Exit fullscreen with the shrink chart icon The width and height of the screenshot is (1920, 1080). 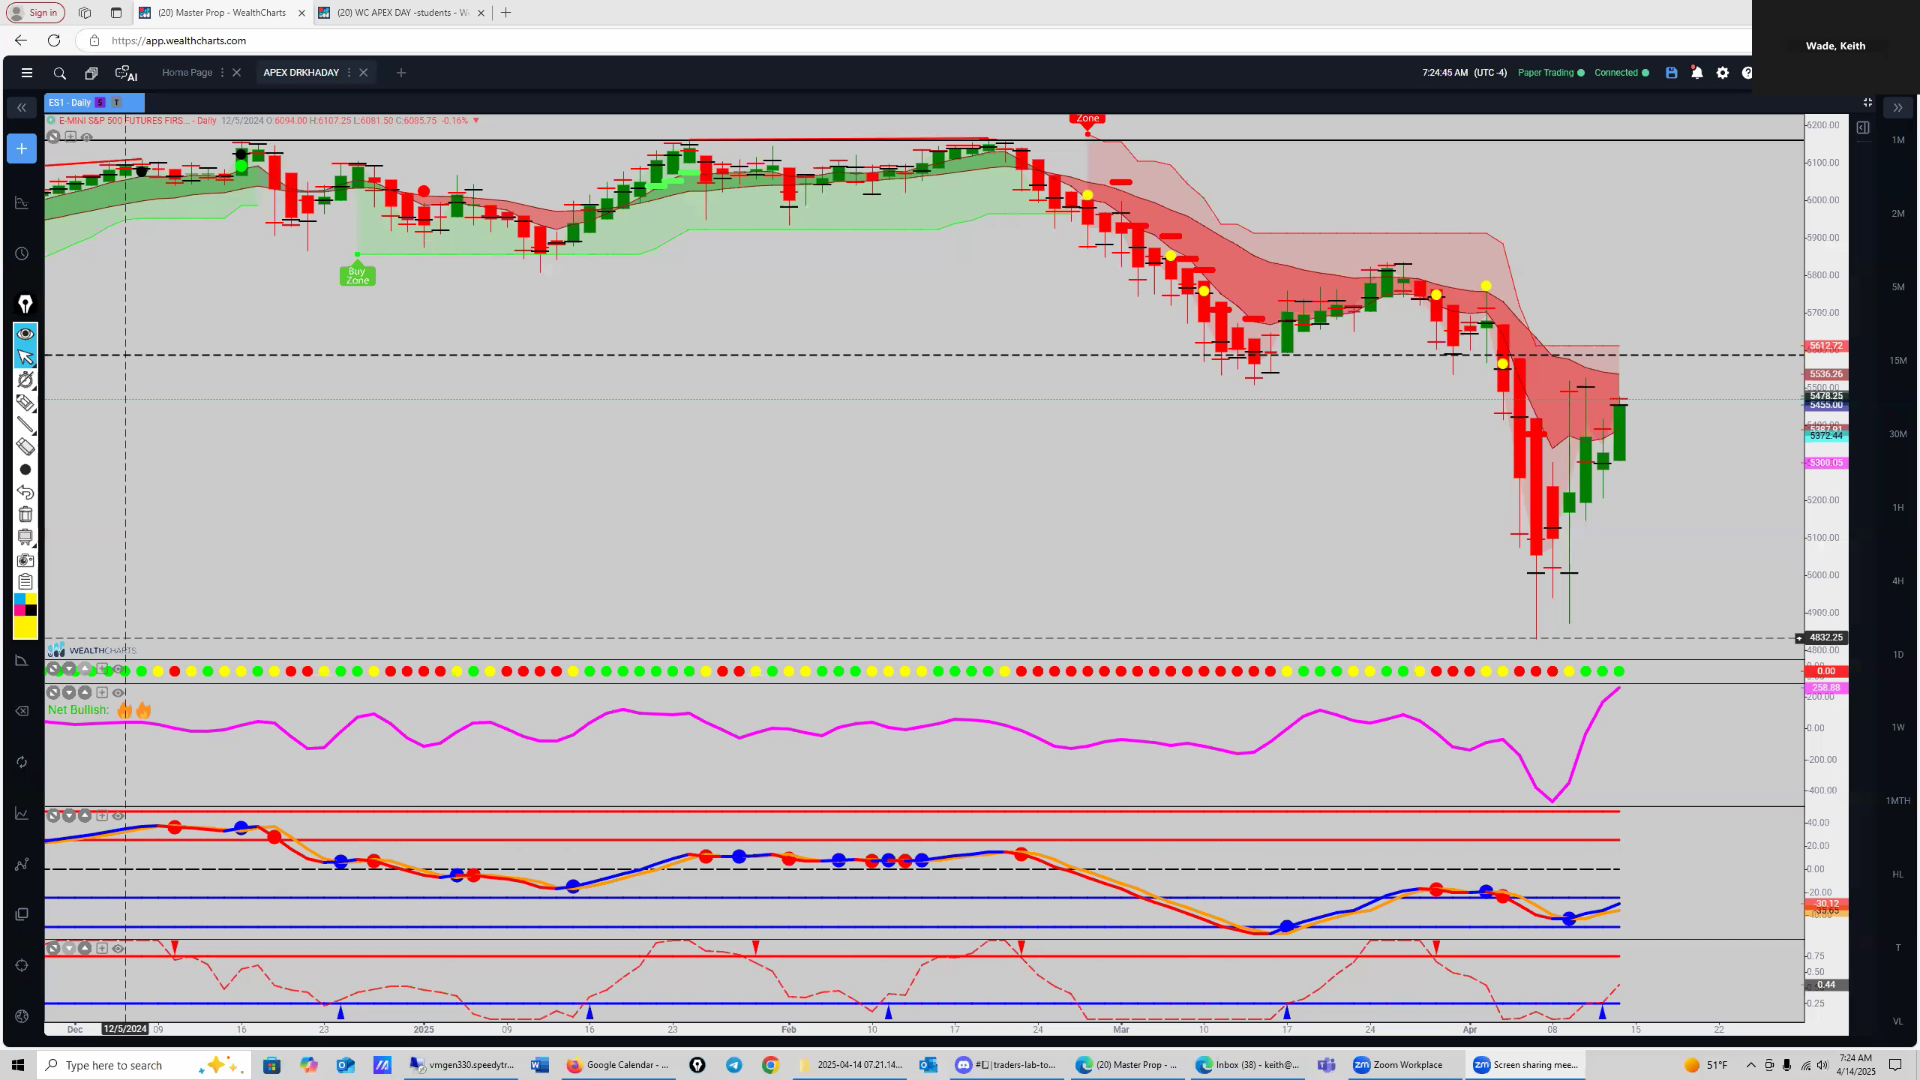click(x=1867, y=103)
